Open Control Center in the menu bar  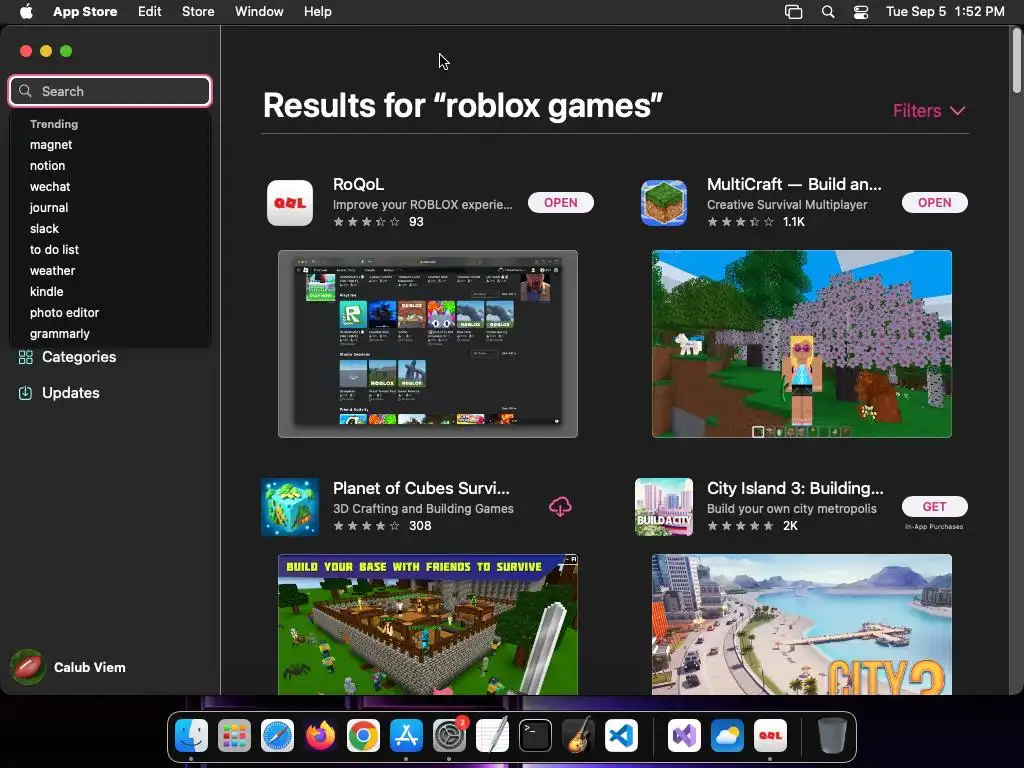pos(861,12)
